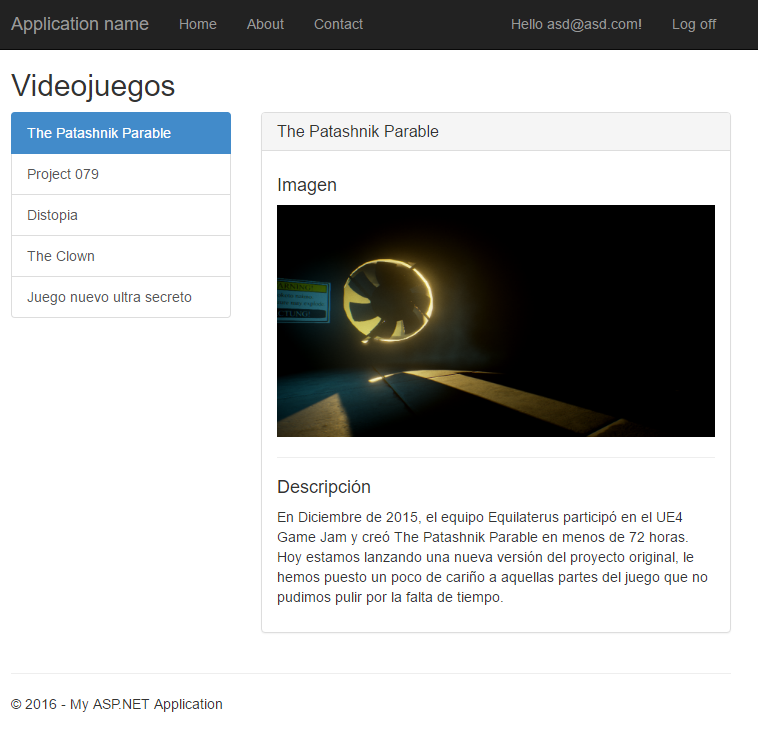Click the Application name brand link
The image size is (758, 731).
(x=80, y=24)
